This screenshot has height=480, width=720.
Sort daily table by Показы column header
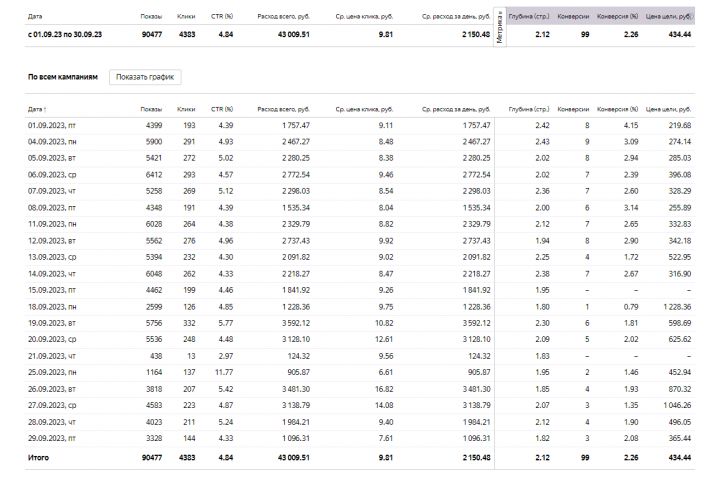(151, 108)
